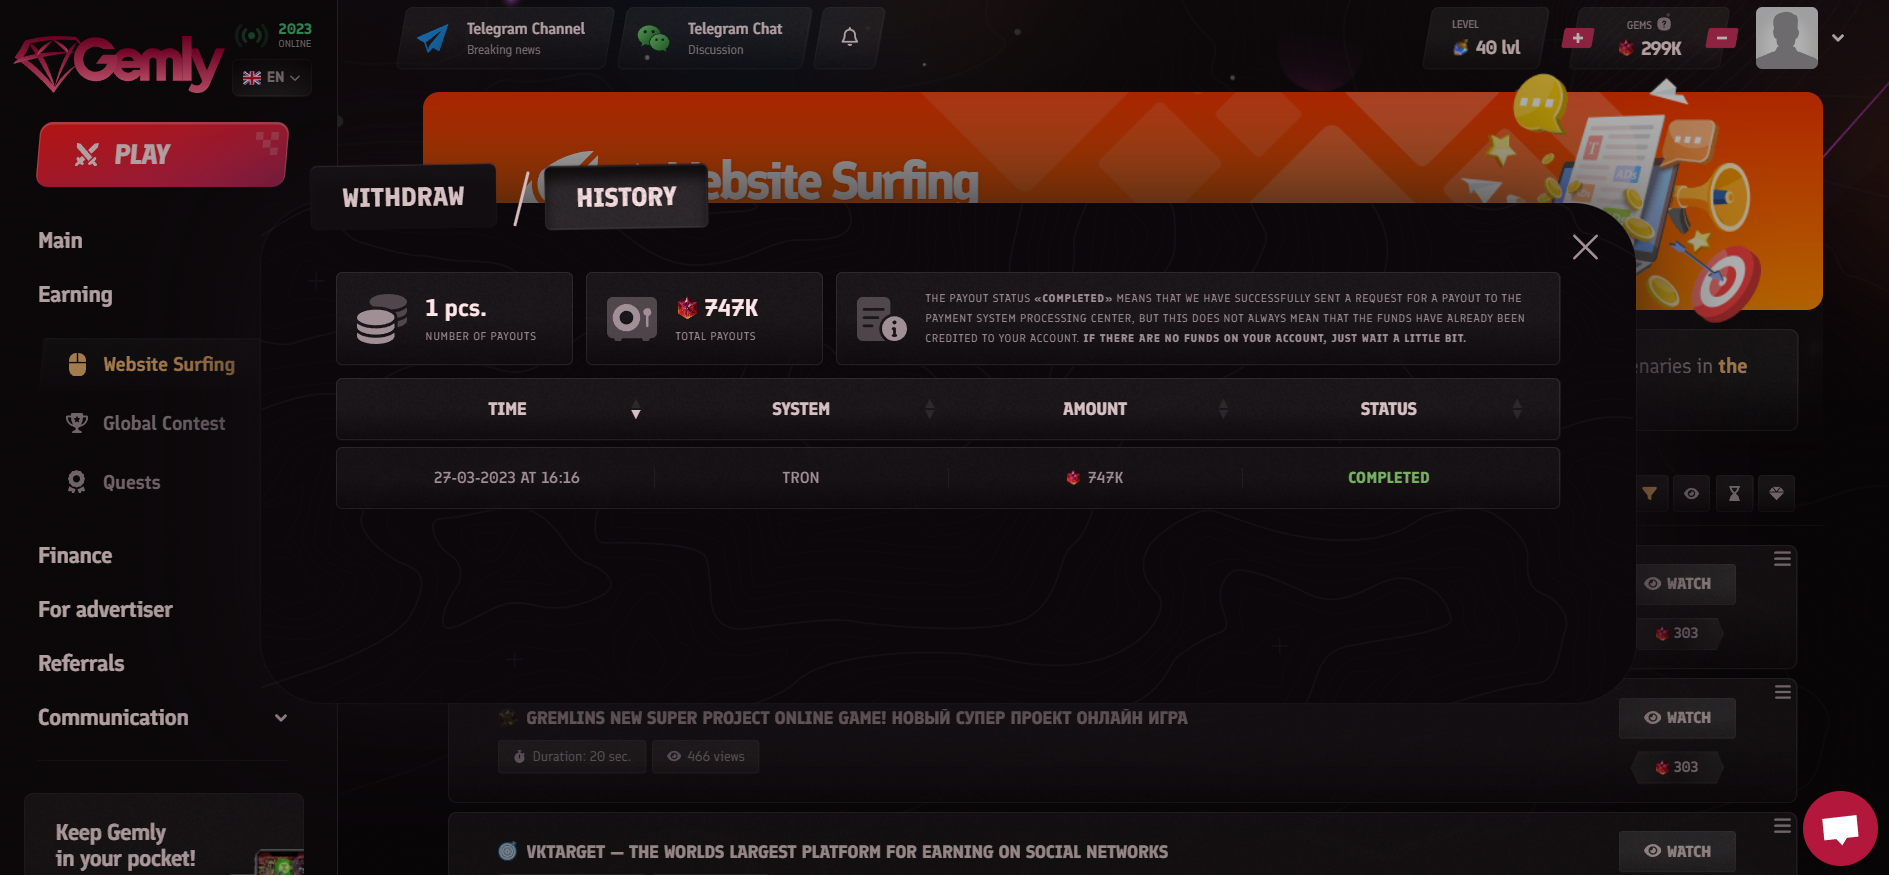Open the For advertiser section

105,609
